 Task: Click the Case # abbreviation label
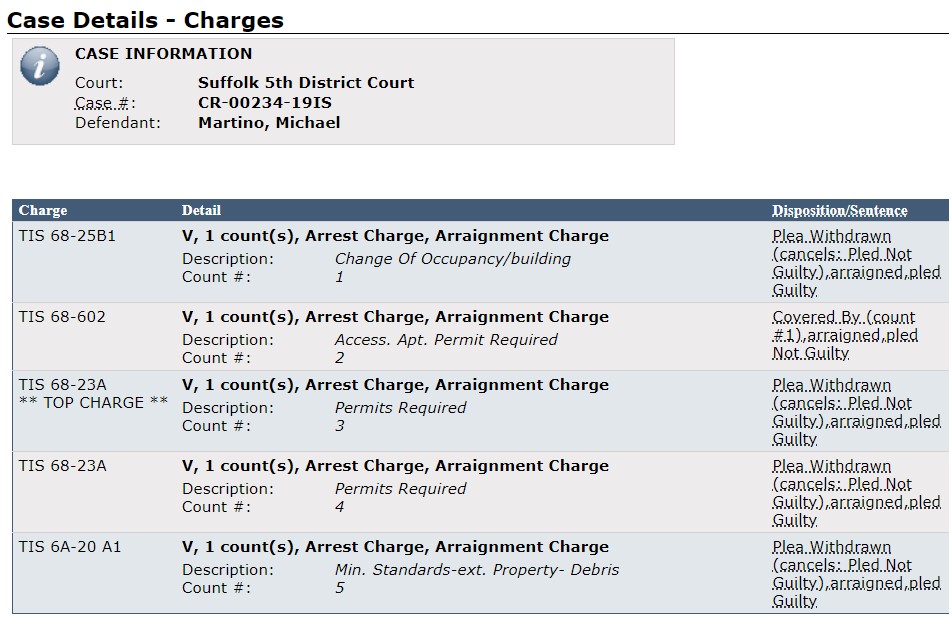point(102,103)
